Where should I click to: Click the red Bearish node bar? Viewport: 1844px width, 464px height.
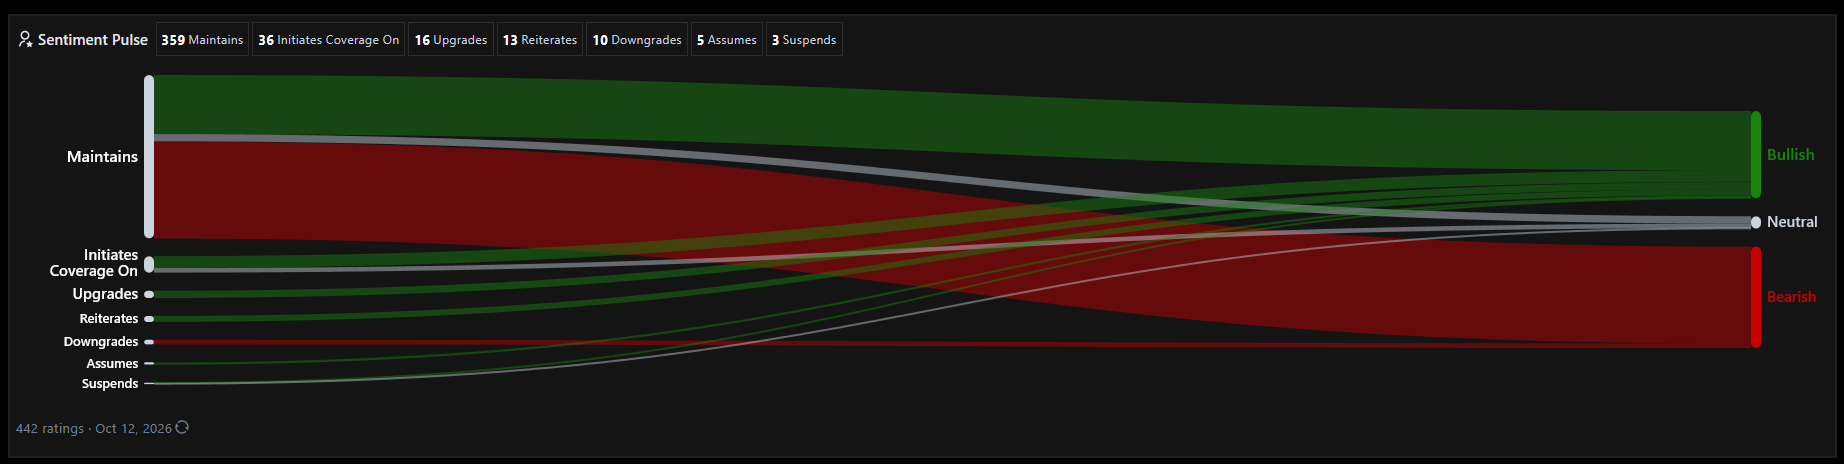point(1756,297)
